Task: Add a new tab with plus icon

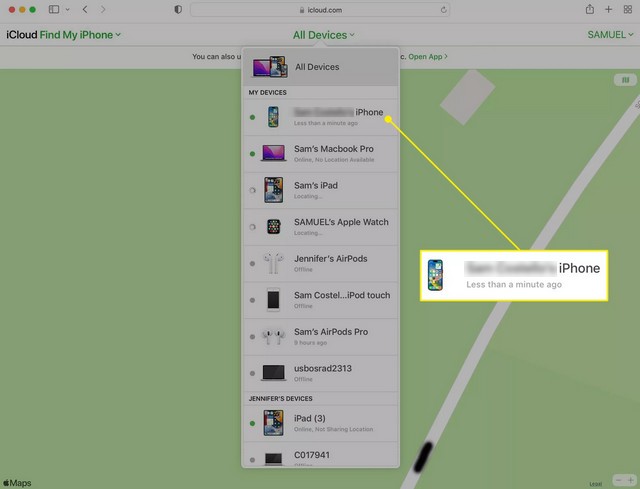Action: coord(608,9)
